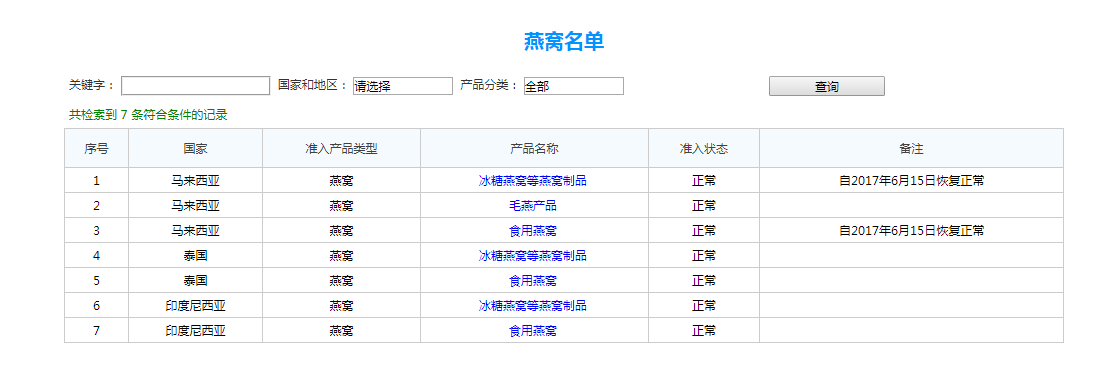
Task: Open the 毛燕产品 link in row 2
Action: [x=532, y=206]
